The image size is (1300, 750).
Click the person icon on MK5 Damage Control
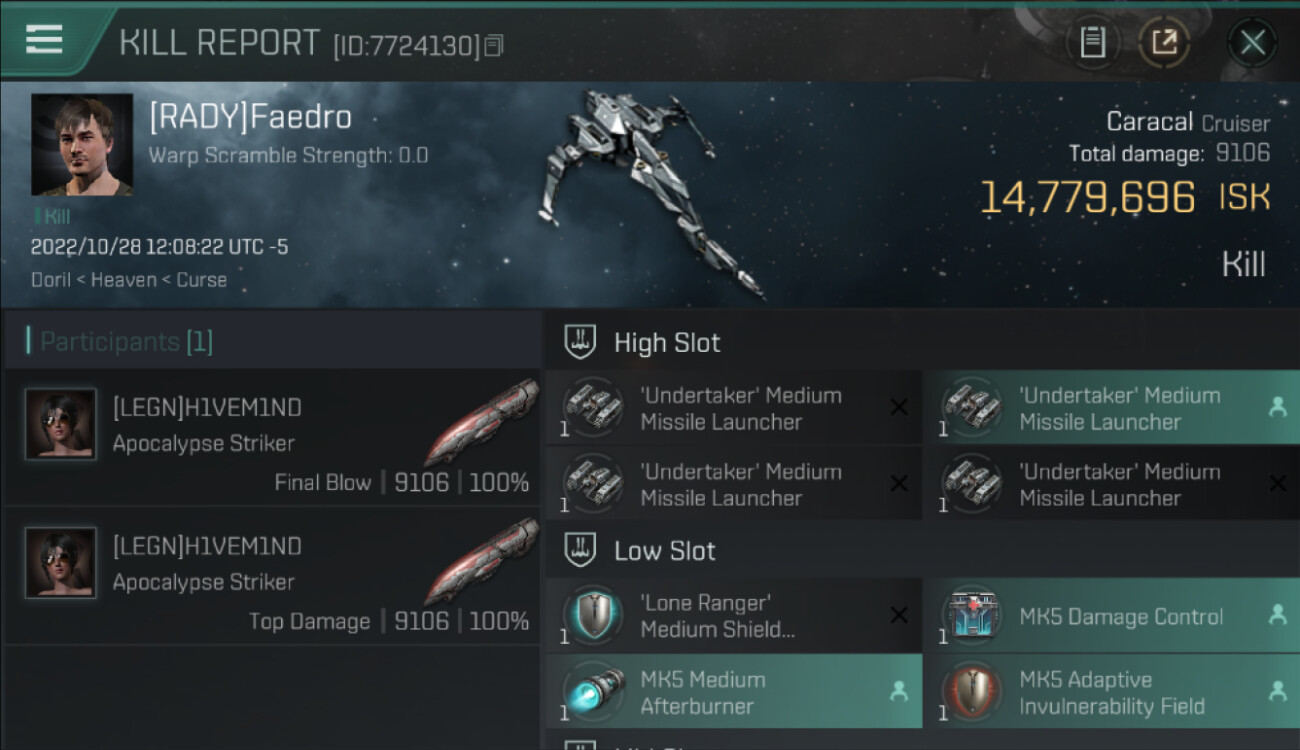pos(1277,615)
